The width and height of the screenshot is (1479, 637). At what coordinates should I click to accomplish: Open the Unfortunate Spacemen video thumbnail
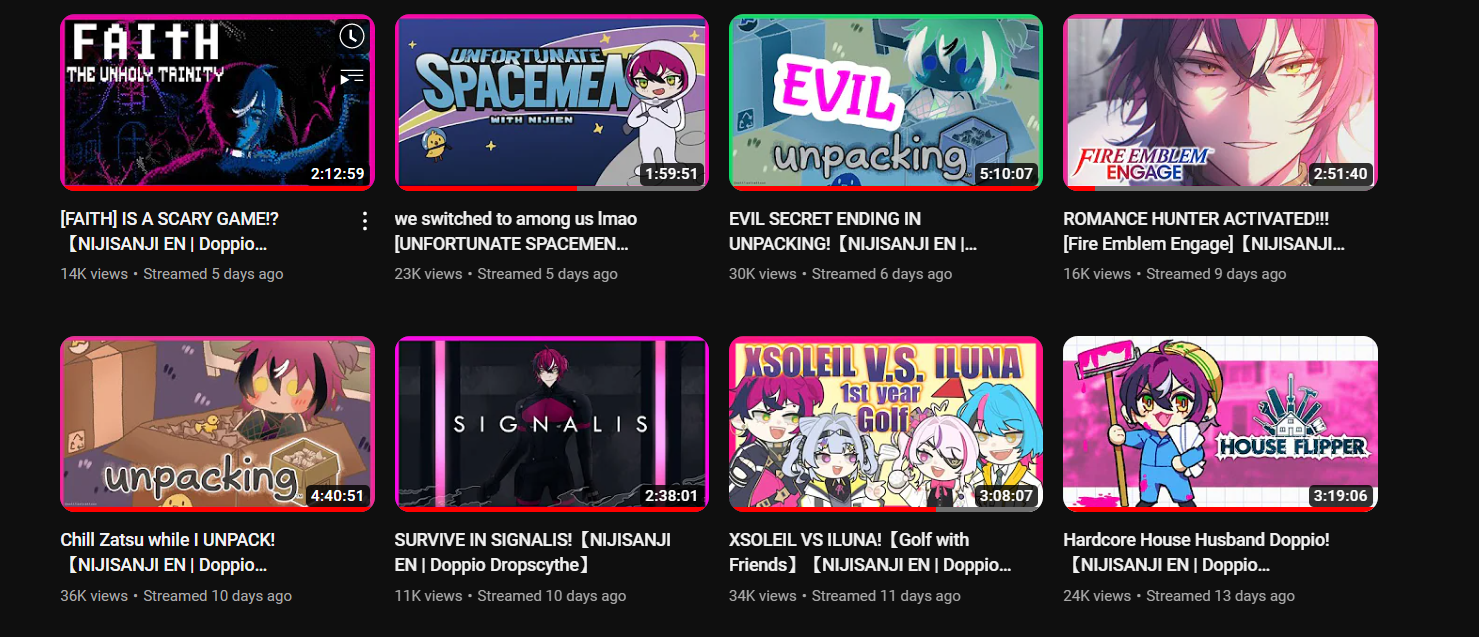[x=552, y=101]
